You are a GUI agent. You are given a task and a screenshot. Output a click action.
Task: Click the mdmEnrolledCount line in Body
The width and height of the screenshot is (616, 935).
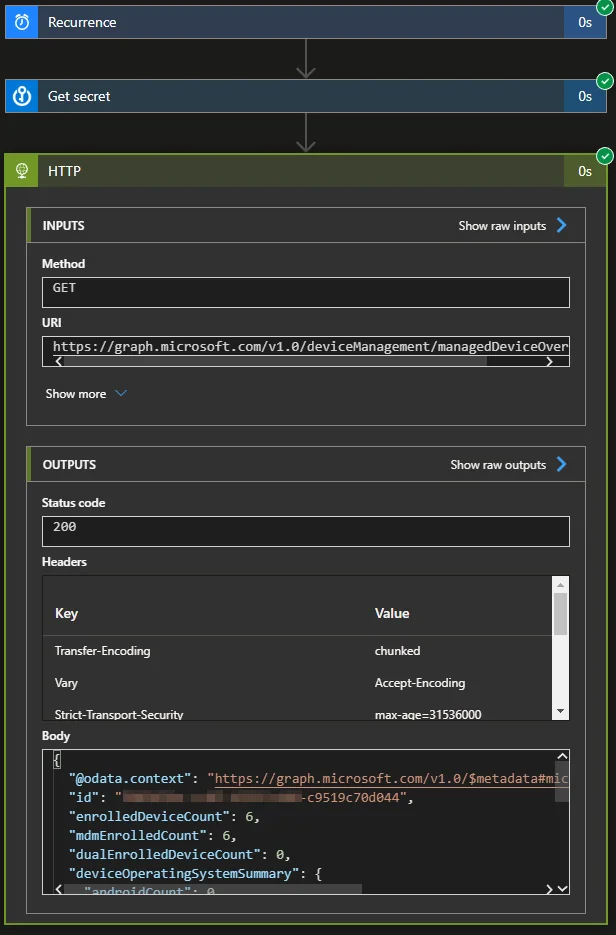coord(153,836)
